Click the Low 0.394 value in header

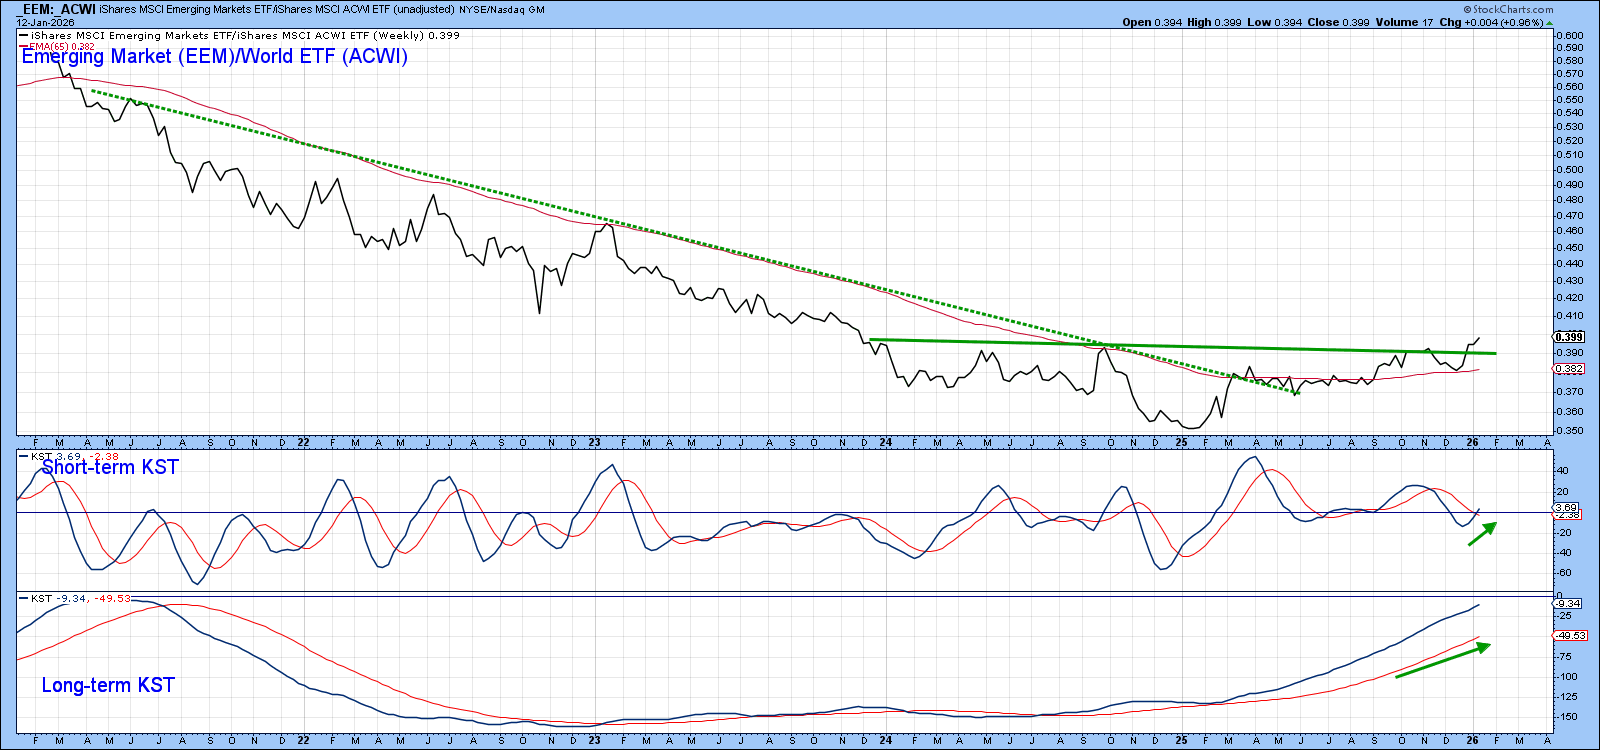click(x=1274, y=22)
